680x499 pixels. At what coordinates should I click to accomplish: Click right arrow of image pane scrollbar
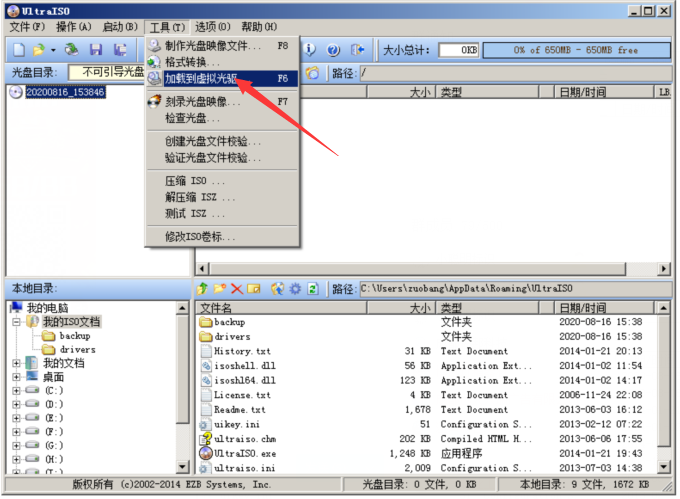click(663, 269)
